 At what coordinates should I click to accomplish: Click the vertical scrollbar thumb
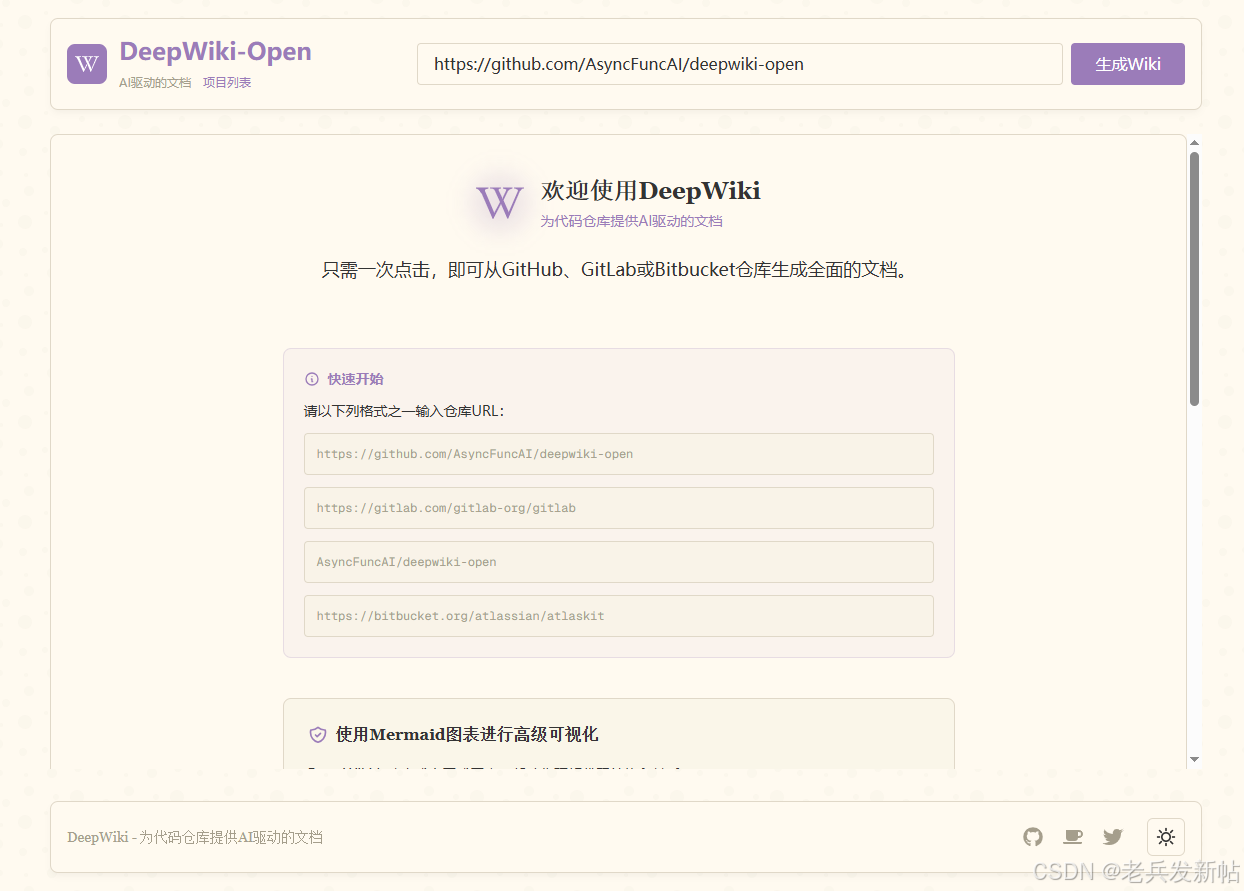1194,279
